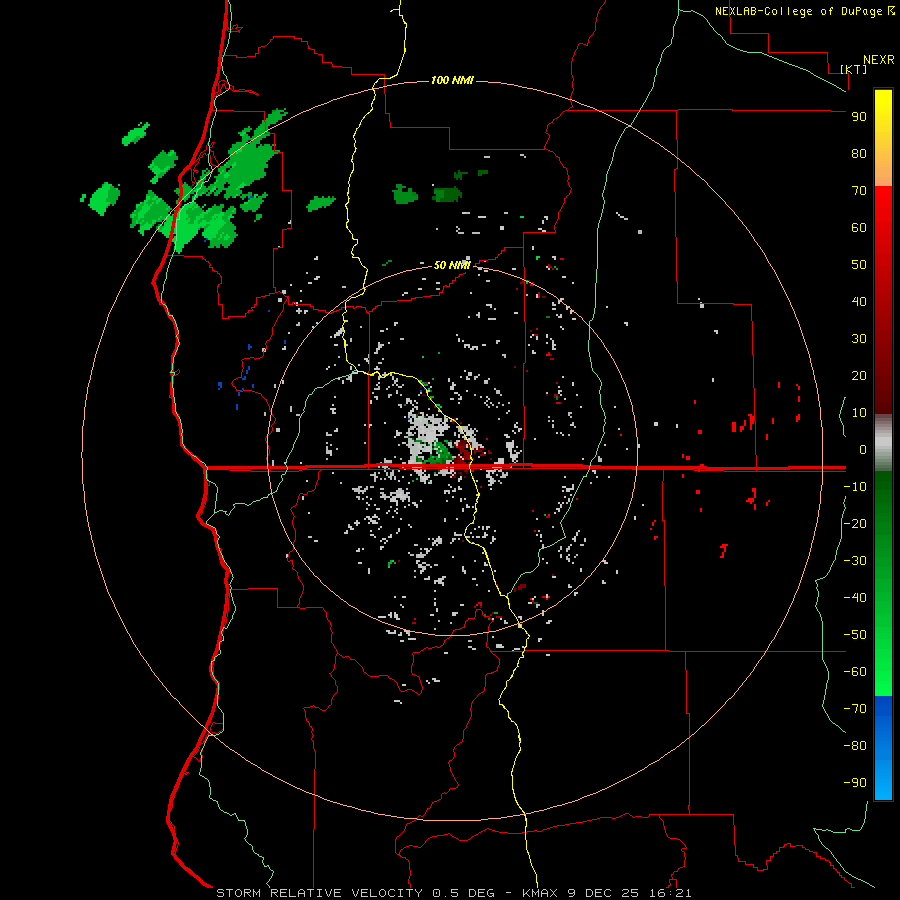Click the NEXR label above the scale
900x900 pixels.
pos(879,60)
